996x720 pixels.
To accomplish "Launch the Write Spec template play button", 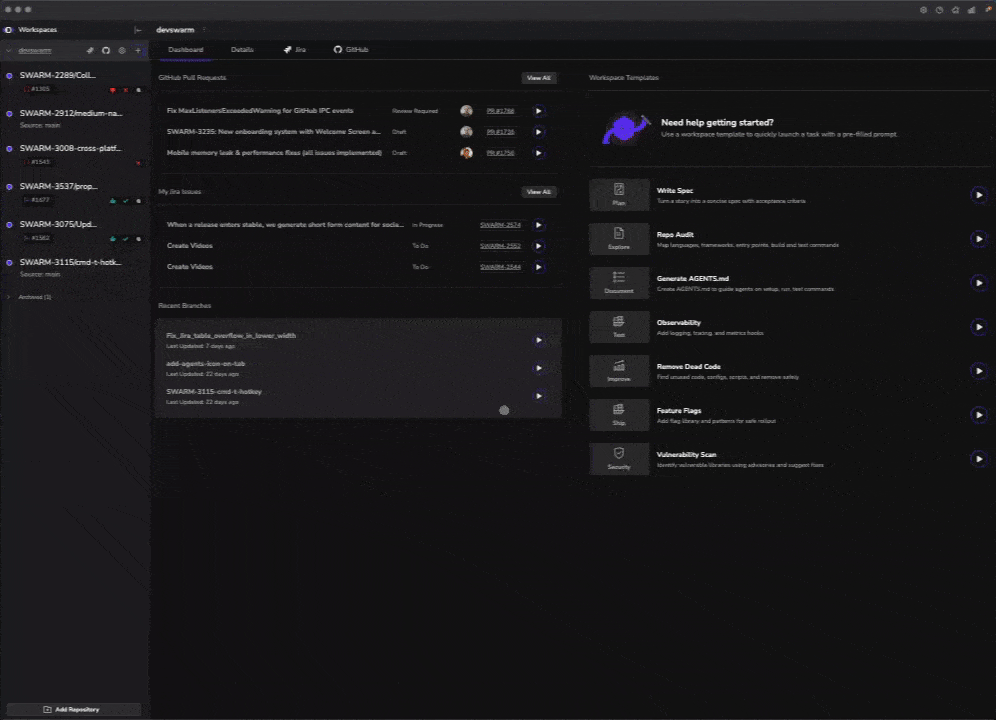I will click(979, 195).
